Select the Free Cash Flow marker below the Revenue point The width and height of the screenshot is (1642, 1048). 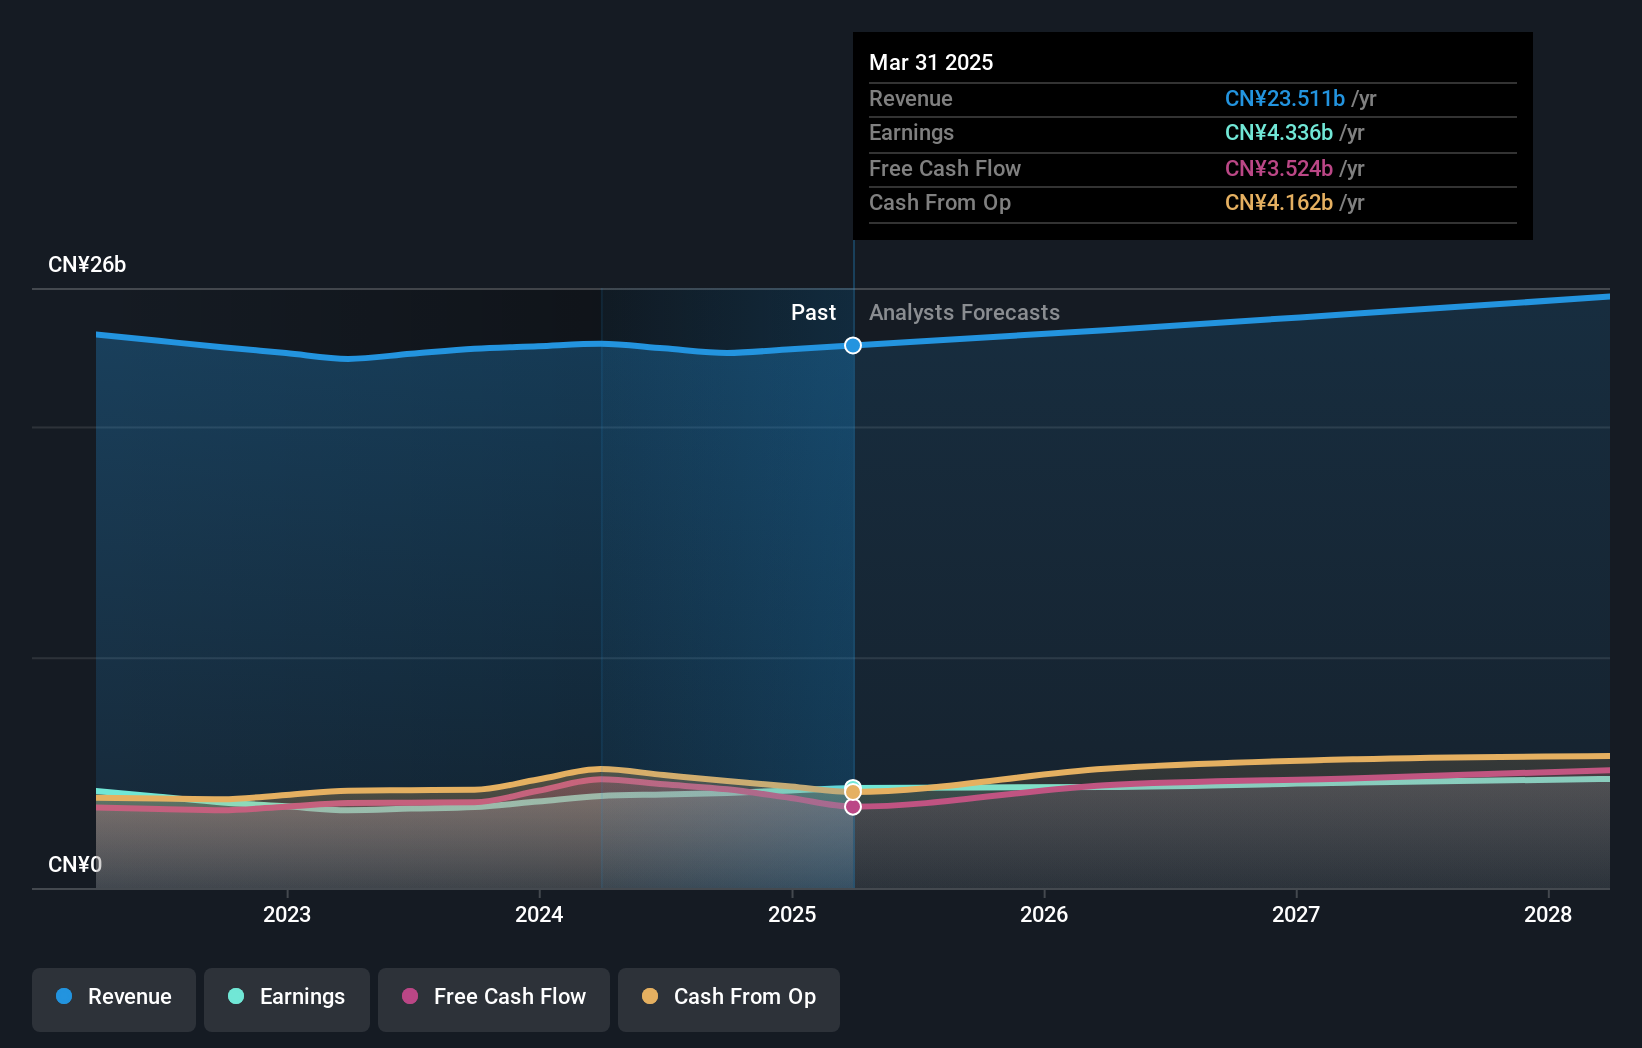[852, 807]
